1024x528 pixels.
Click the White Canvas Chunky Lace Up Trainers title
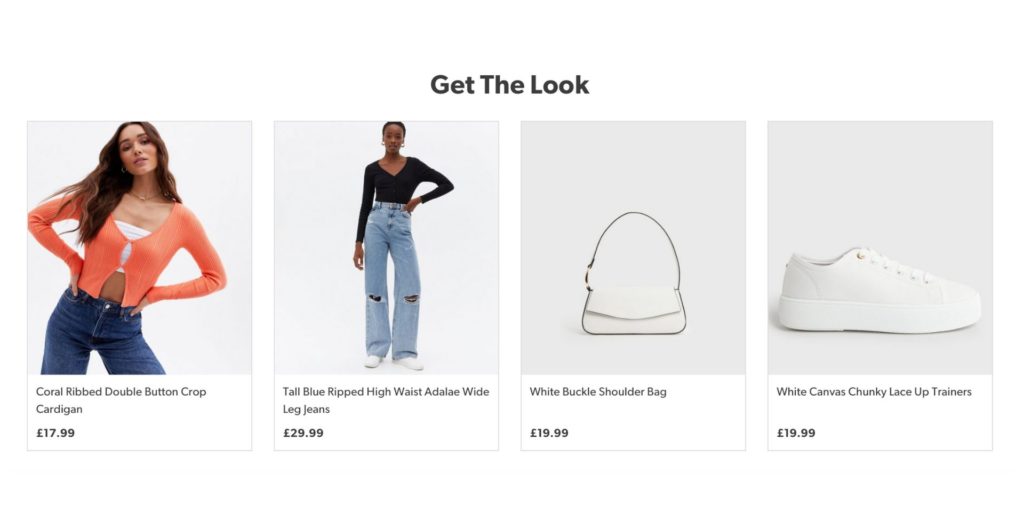pyautogui.click(x=874, y=391)
